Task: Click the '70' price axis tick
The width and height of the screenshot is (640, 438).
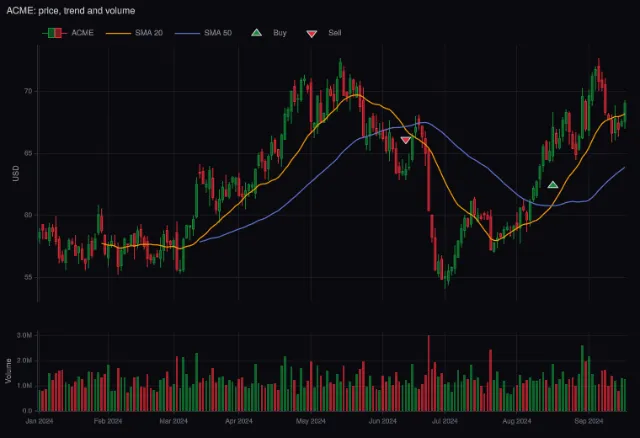Action: (x=28, y=91)
